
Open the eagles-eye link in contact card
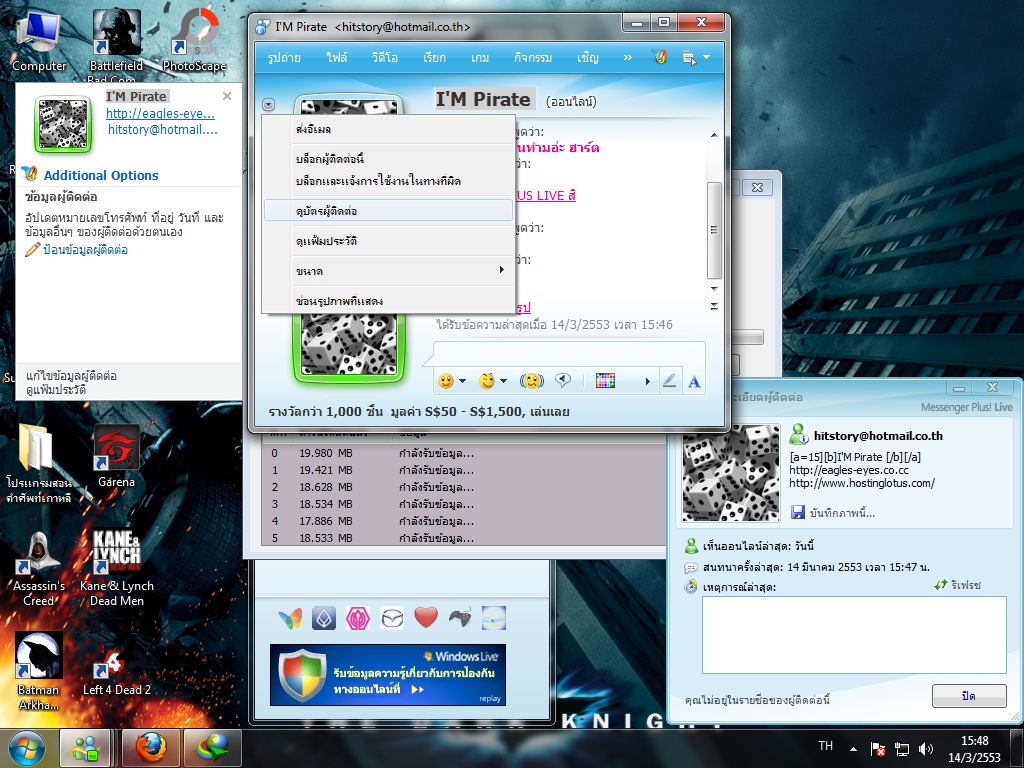[161, 113]
